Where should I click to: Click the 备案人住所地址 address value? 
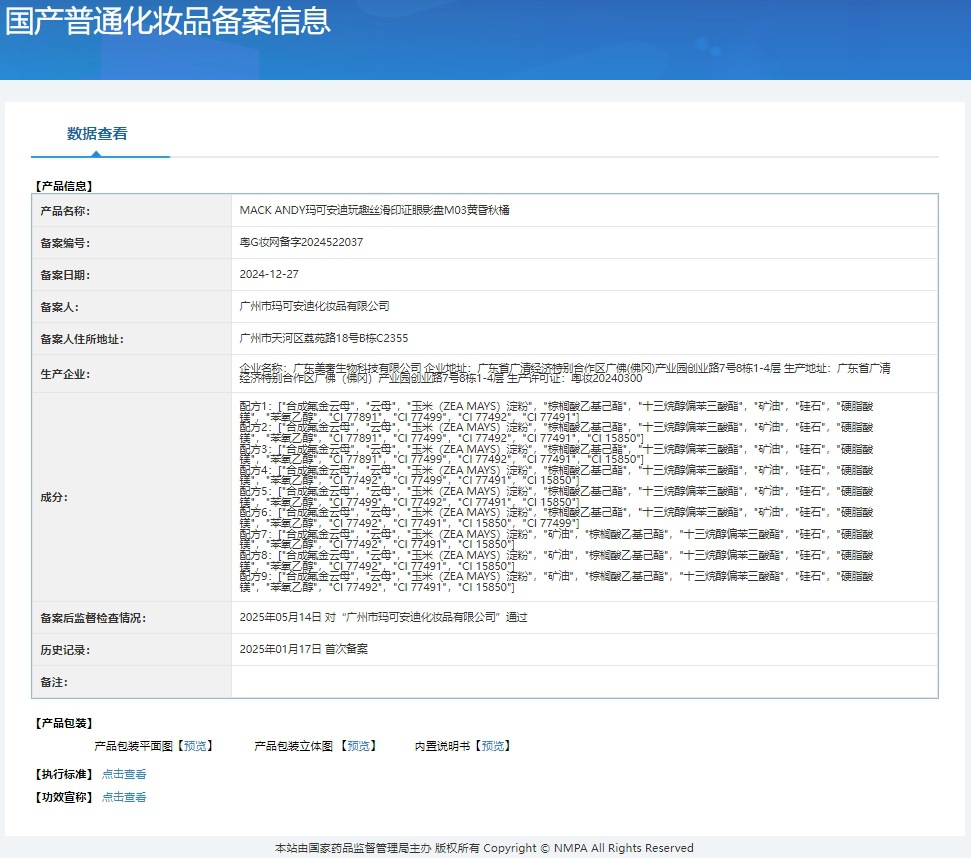coord(324,339)
